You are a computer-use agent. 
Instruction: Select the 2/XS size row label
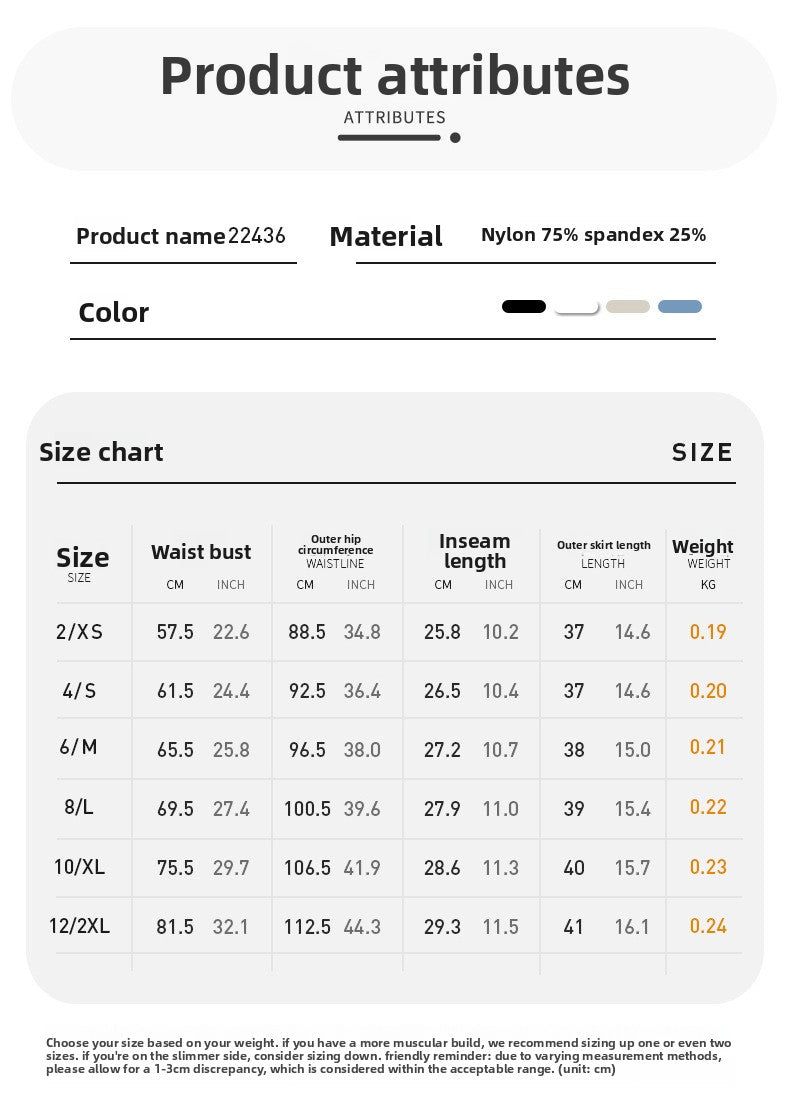[x=79, y=632]
